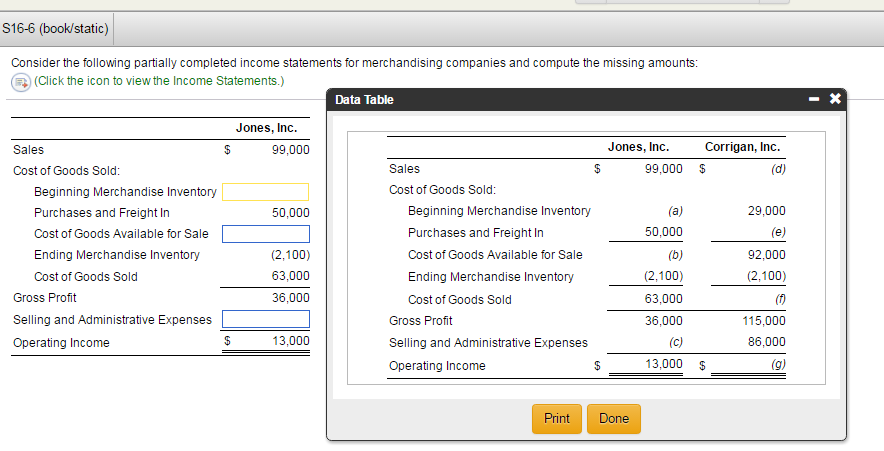Click the 'Operating Income' label in left statement
Screen dimensions: 884x451
61,343
